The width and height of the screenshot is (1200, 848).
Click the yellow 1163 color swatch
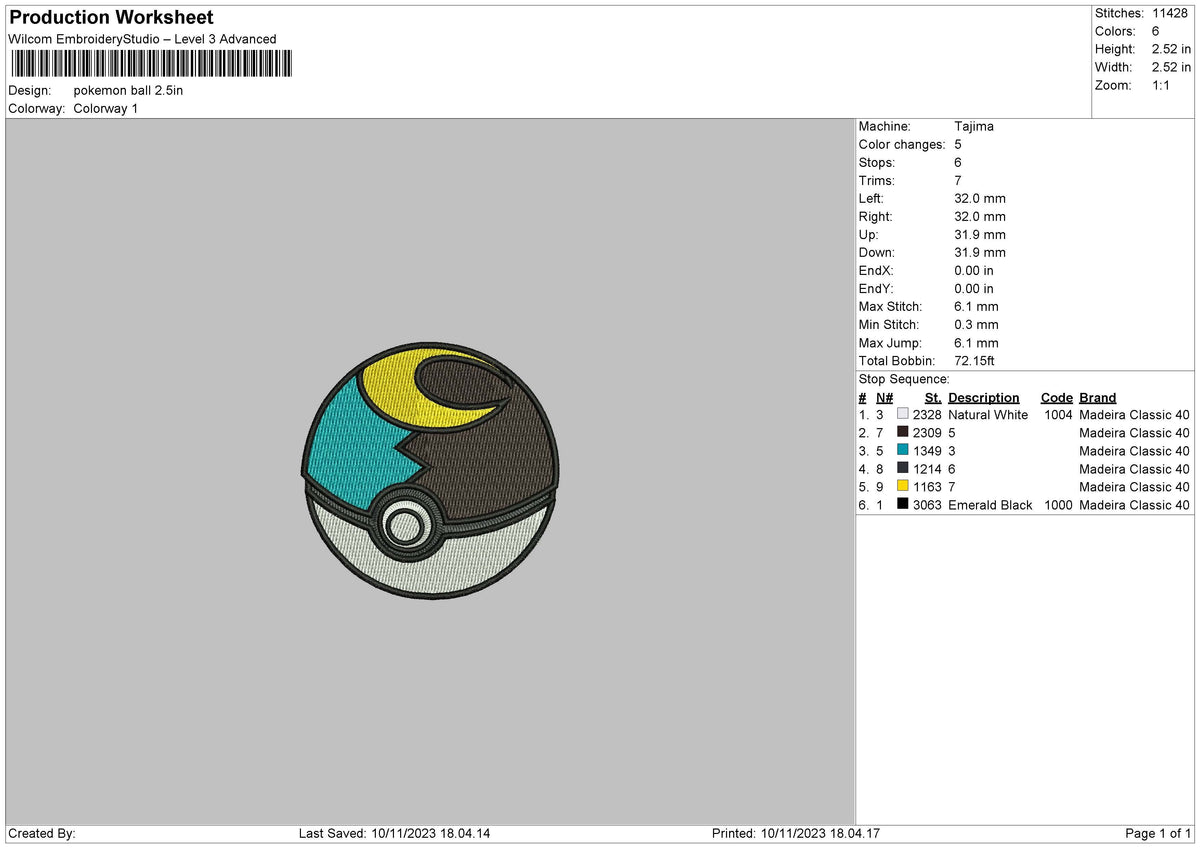tap(903, 486)
